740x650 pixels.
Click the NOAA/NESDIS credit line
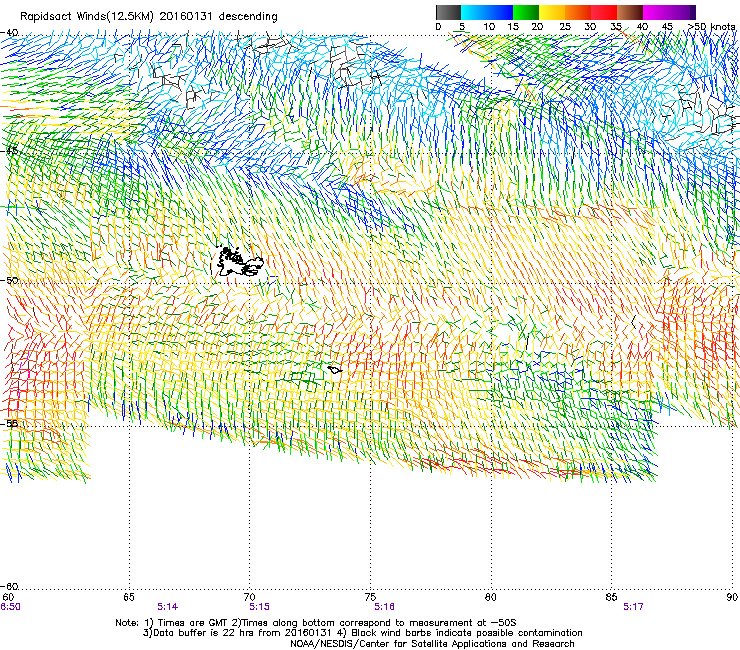point(432,644)
